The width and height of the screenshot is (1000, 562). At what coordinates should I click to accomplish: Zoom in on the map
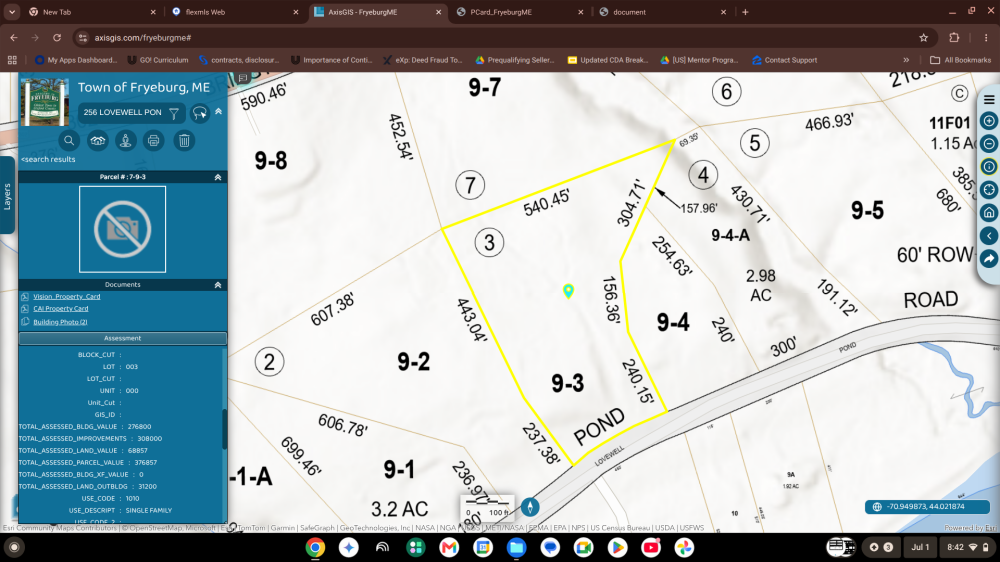click(x=989, y=121)
